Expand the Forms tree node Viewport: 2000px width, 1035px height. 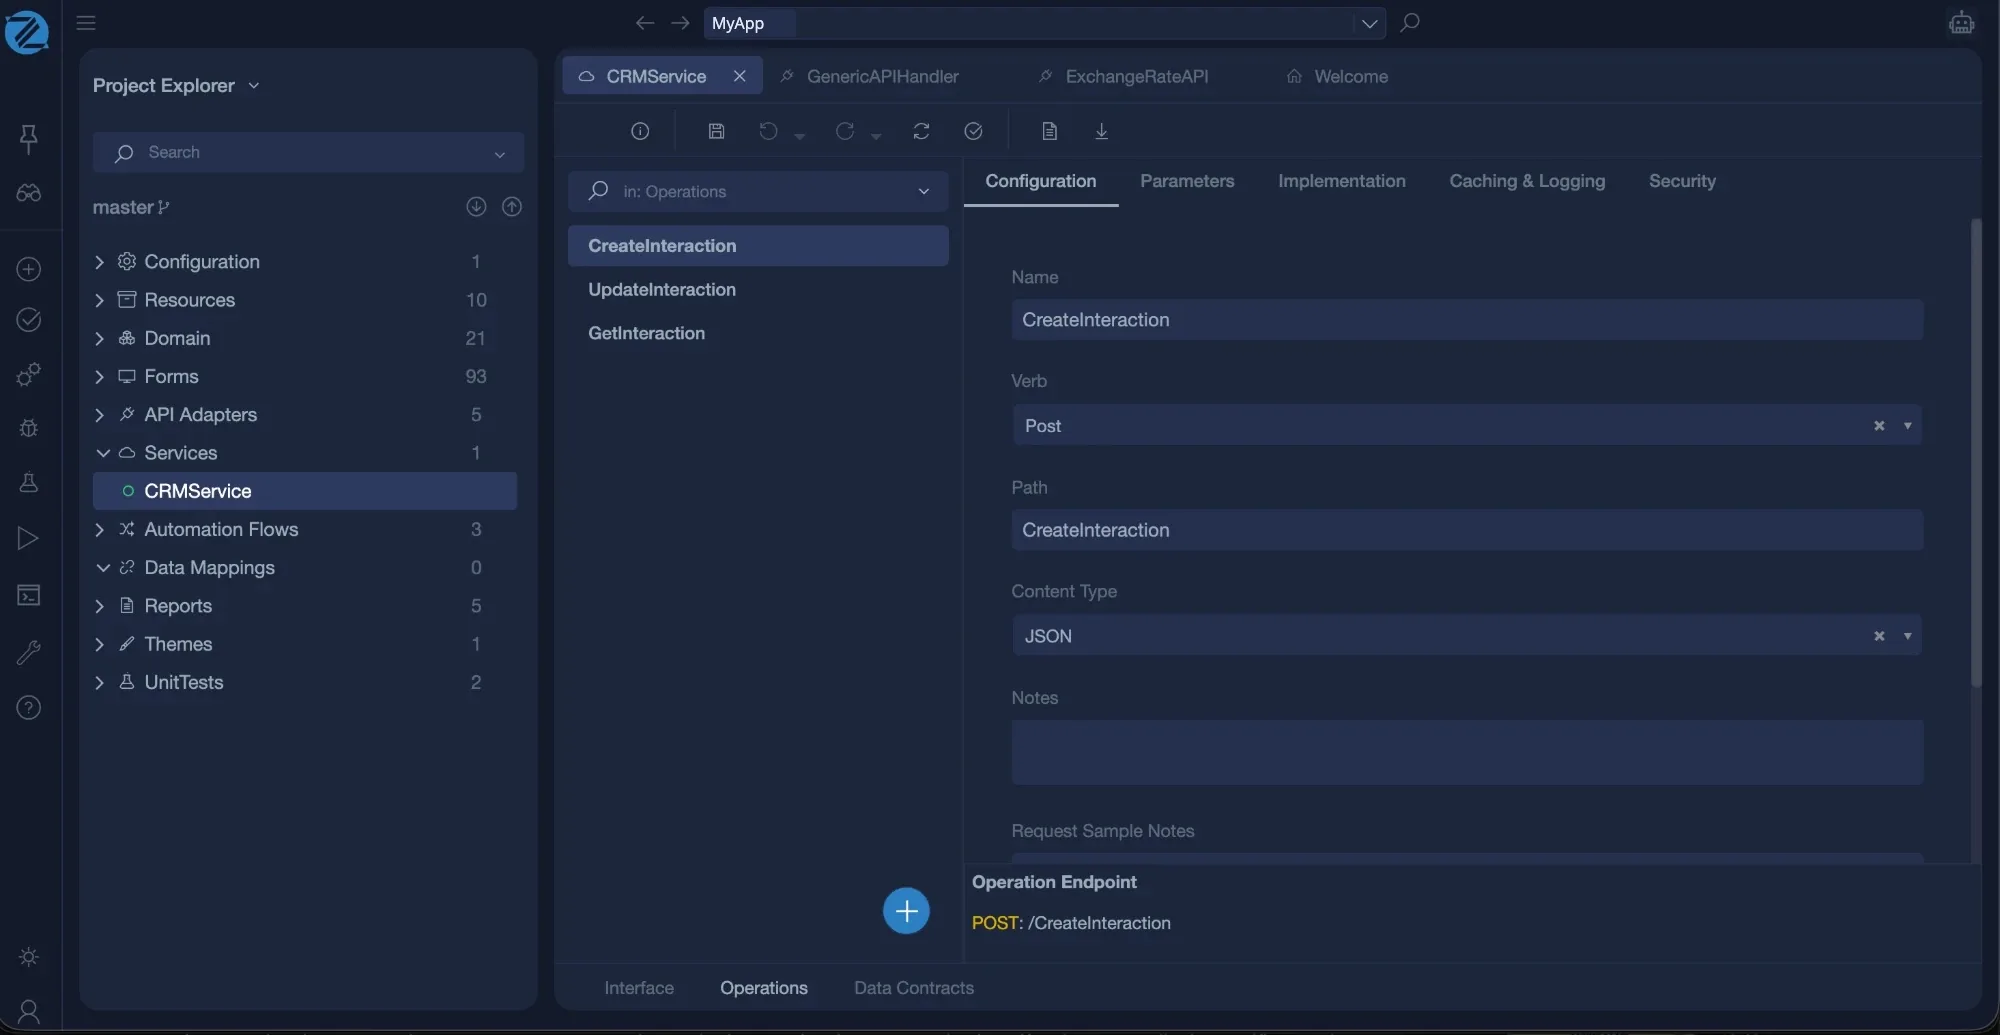[99, 377]
